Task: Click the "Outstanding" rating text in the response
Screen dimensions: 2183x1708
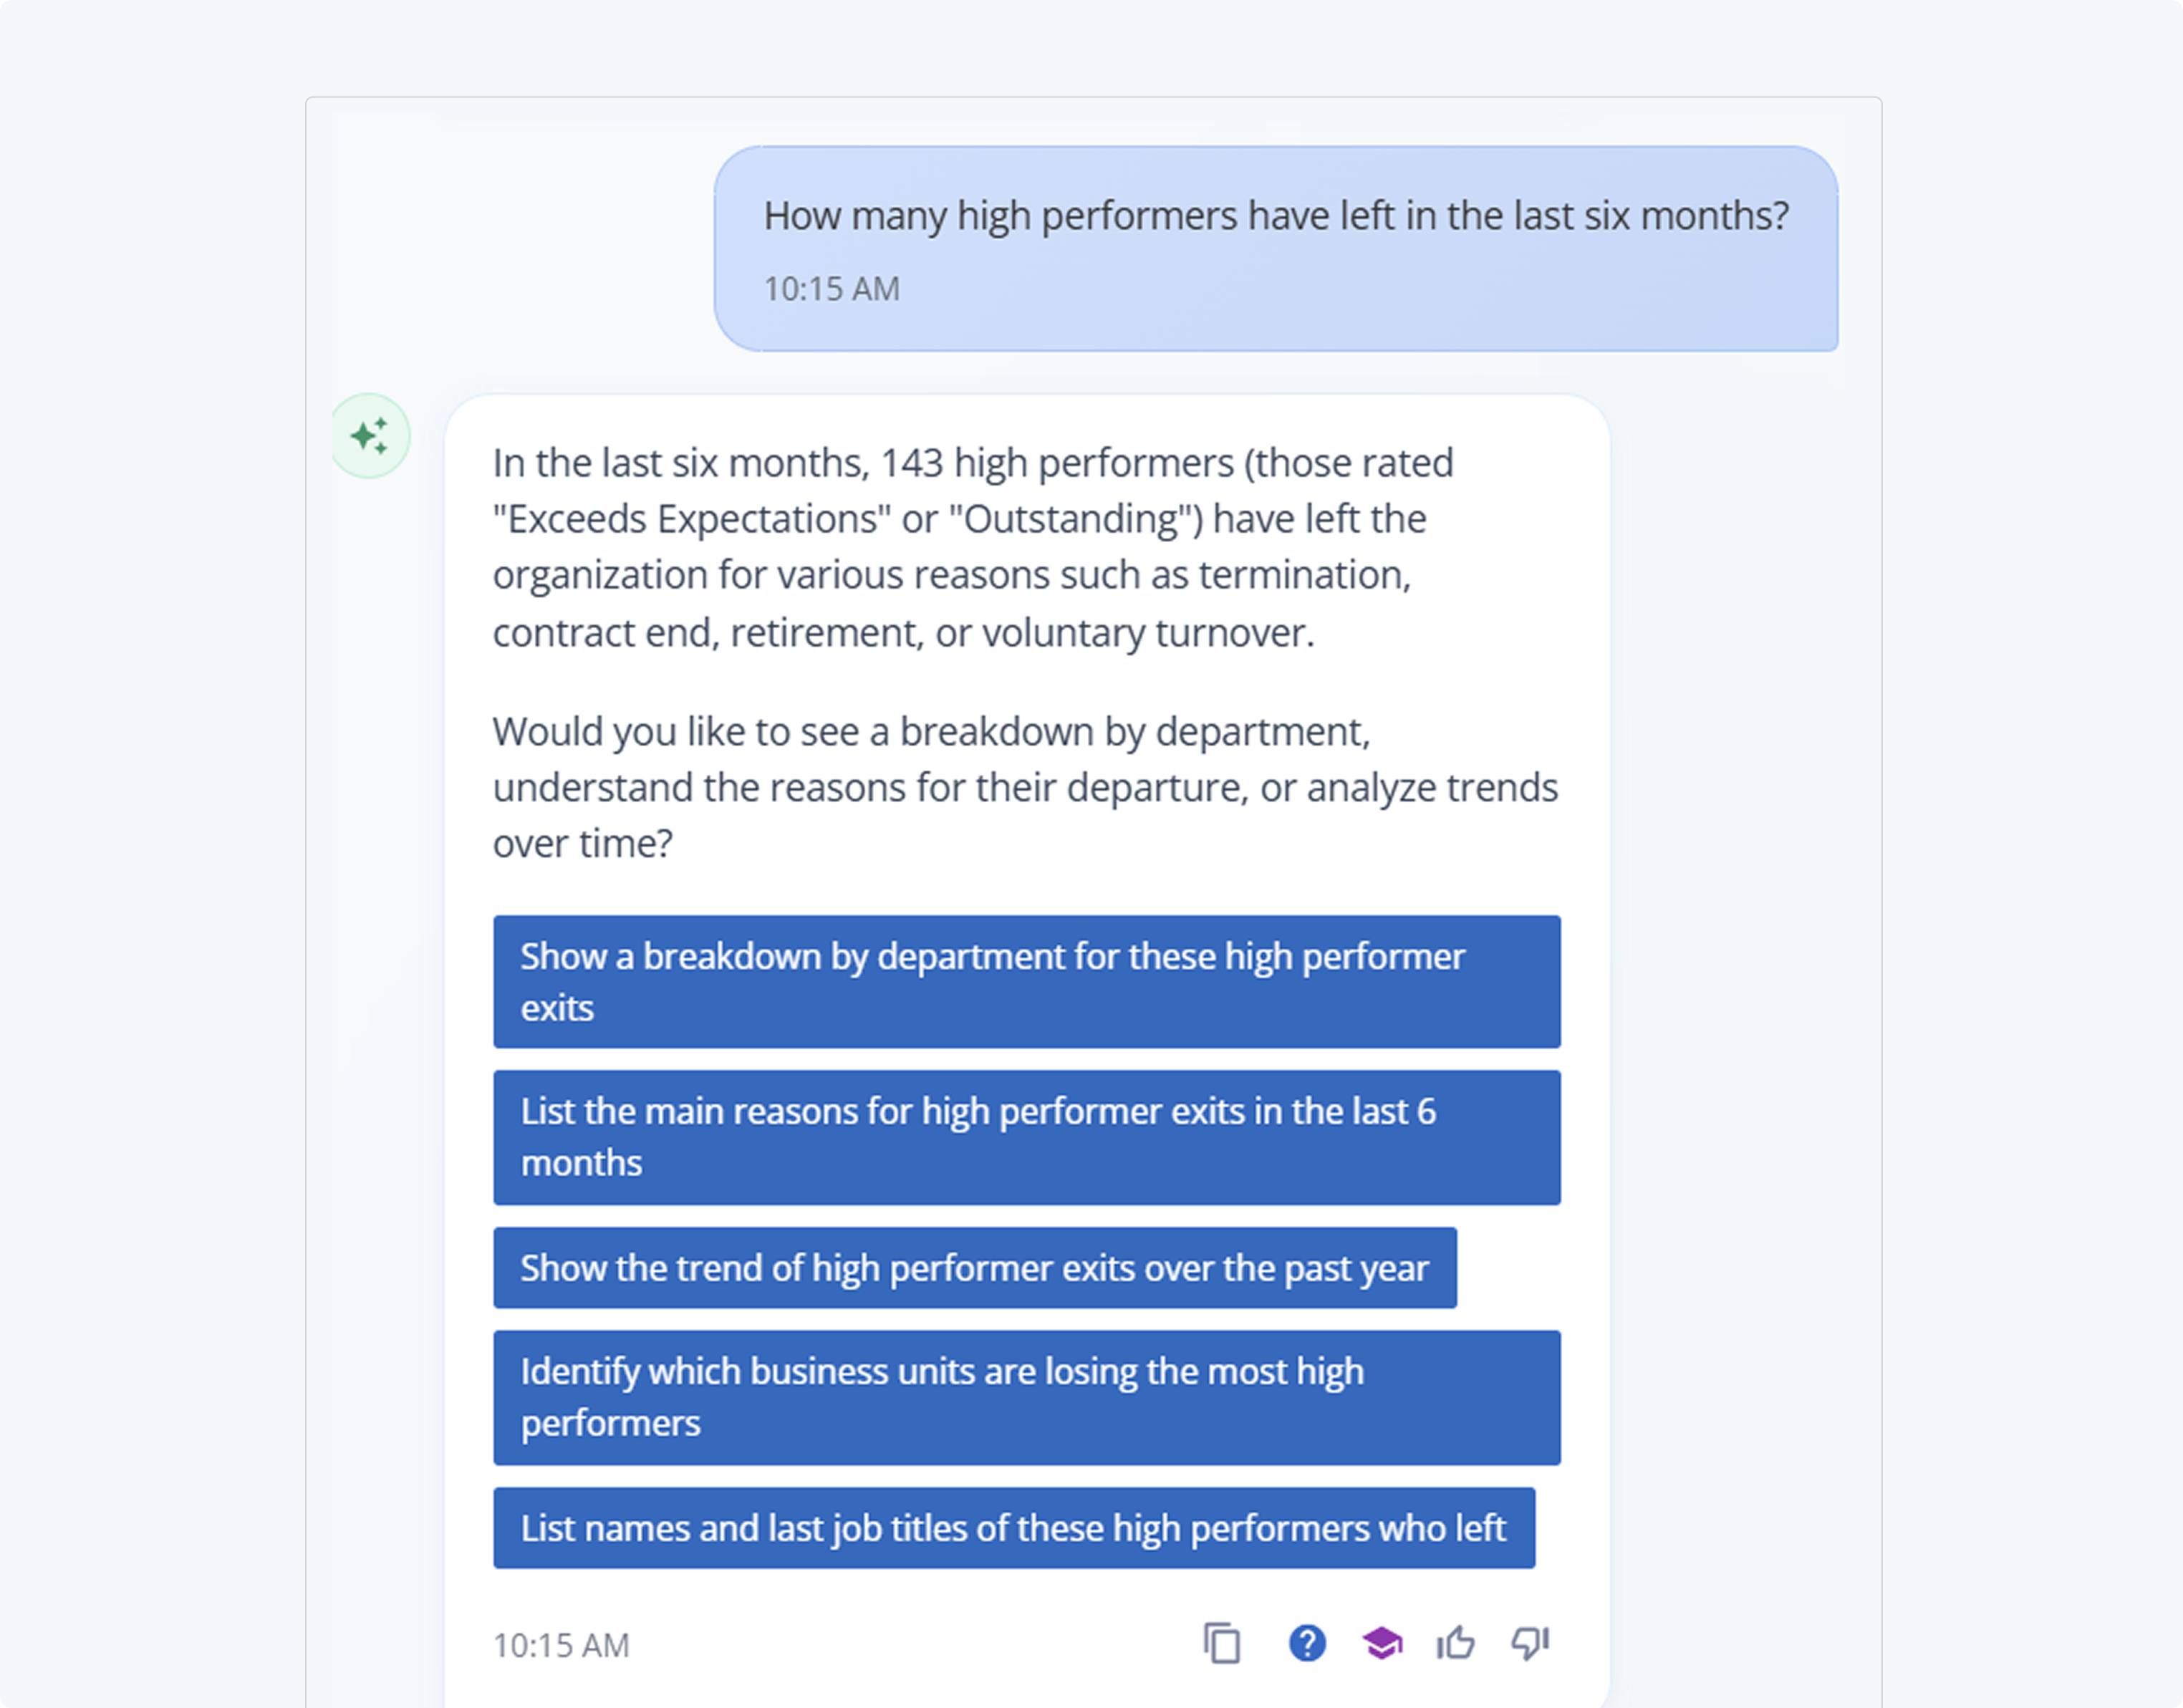Action: pyautogui.click(x=1071, y=519)
